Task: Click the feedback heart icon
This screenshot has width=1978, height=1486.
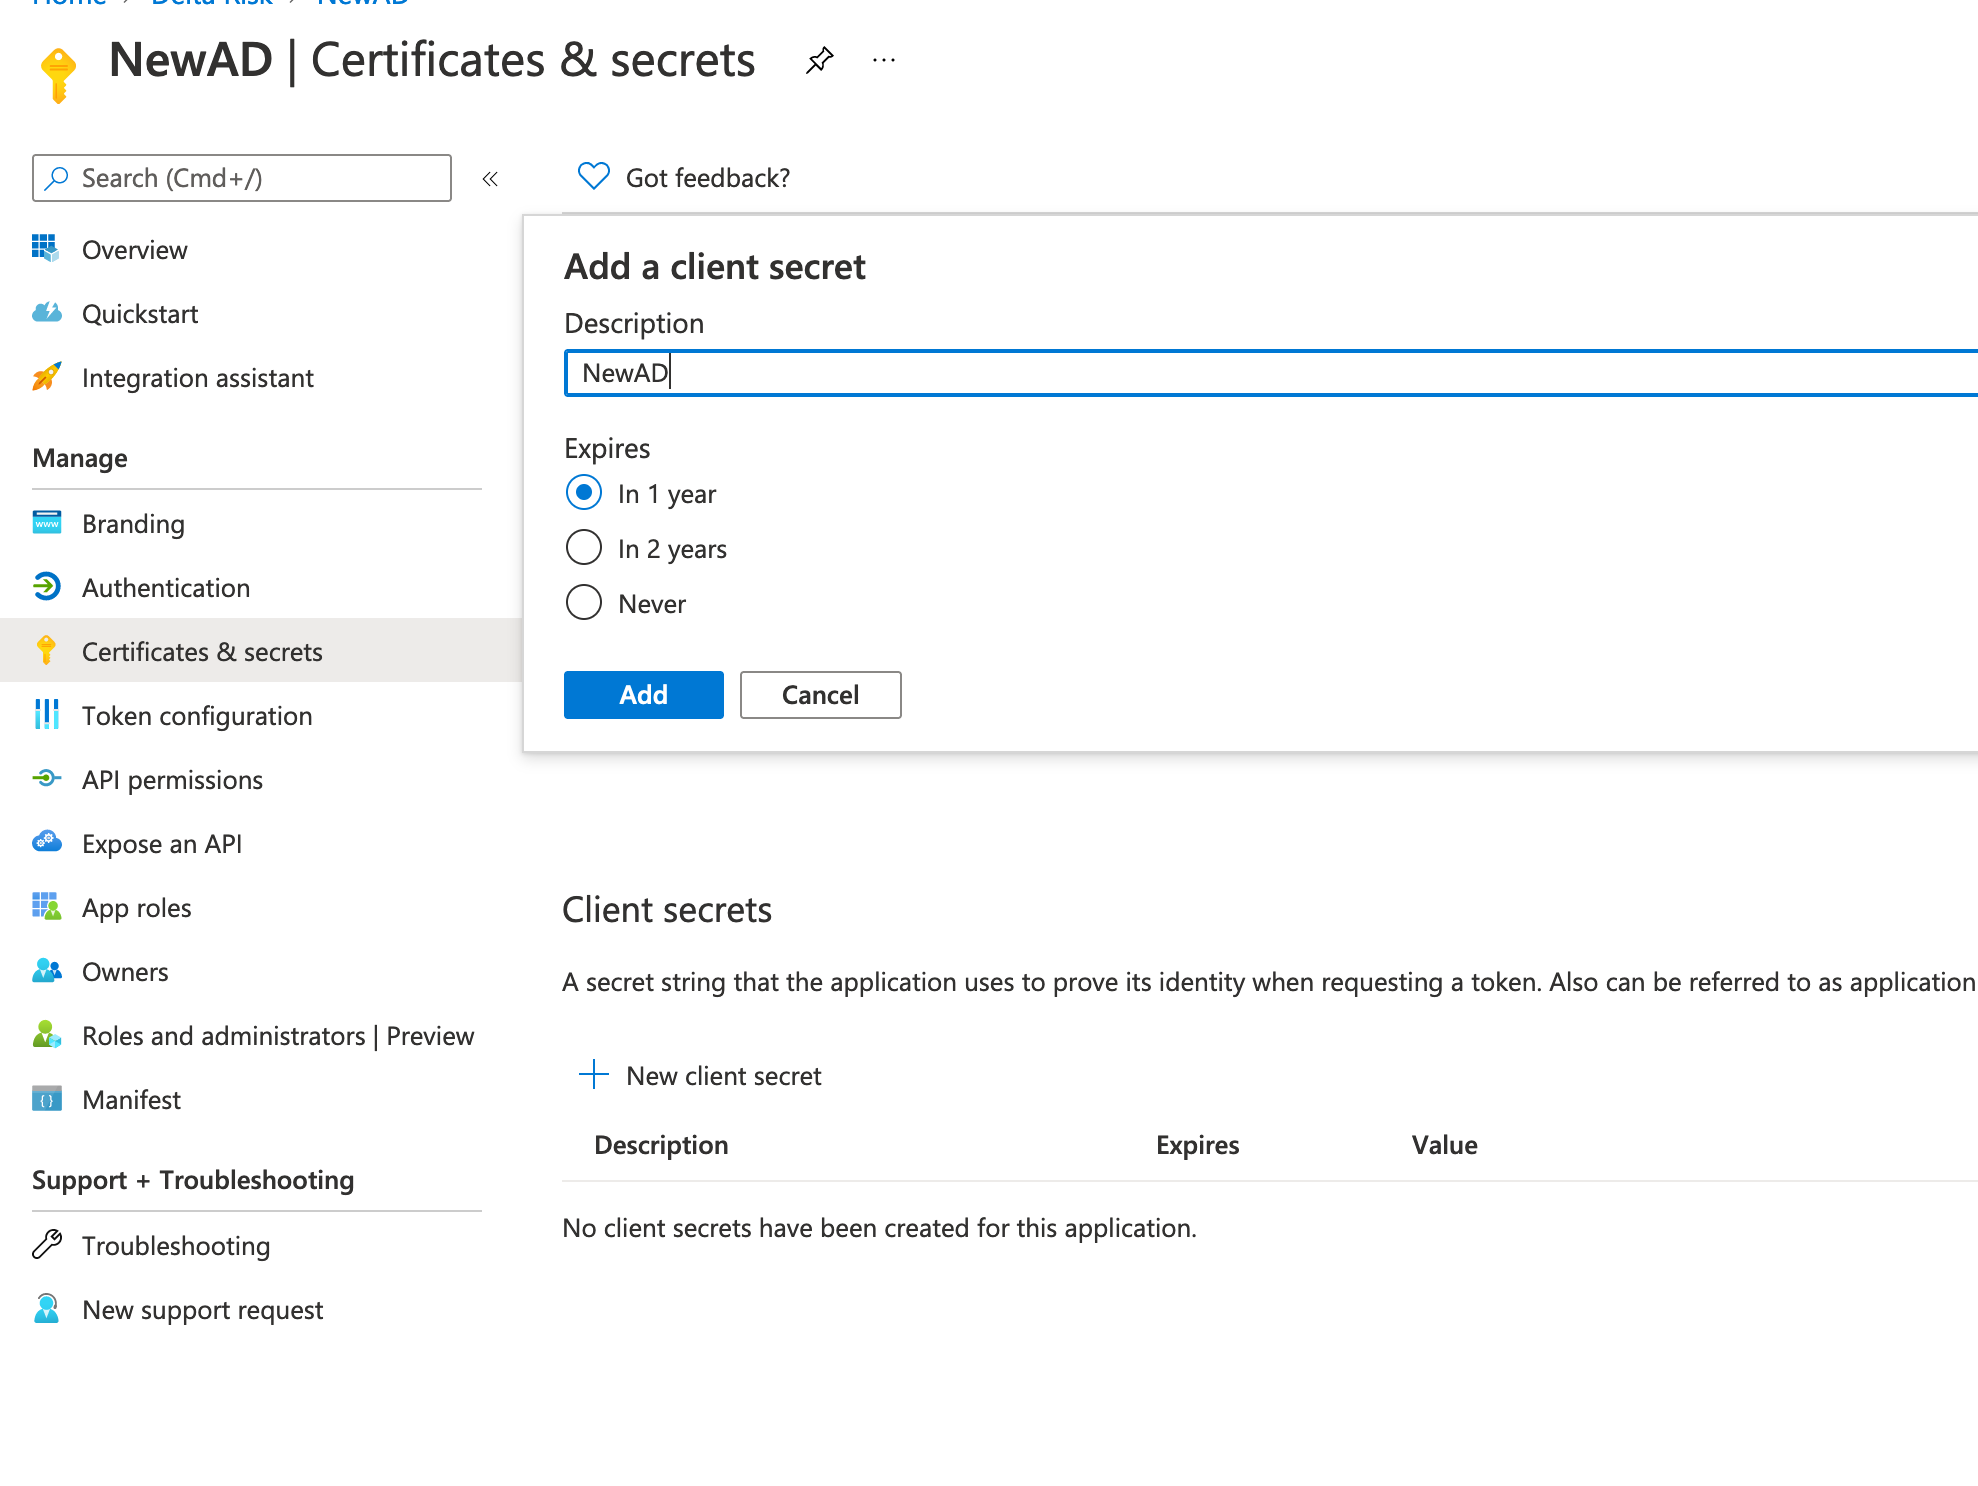Action: coord(594,177)
